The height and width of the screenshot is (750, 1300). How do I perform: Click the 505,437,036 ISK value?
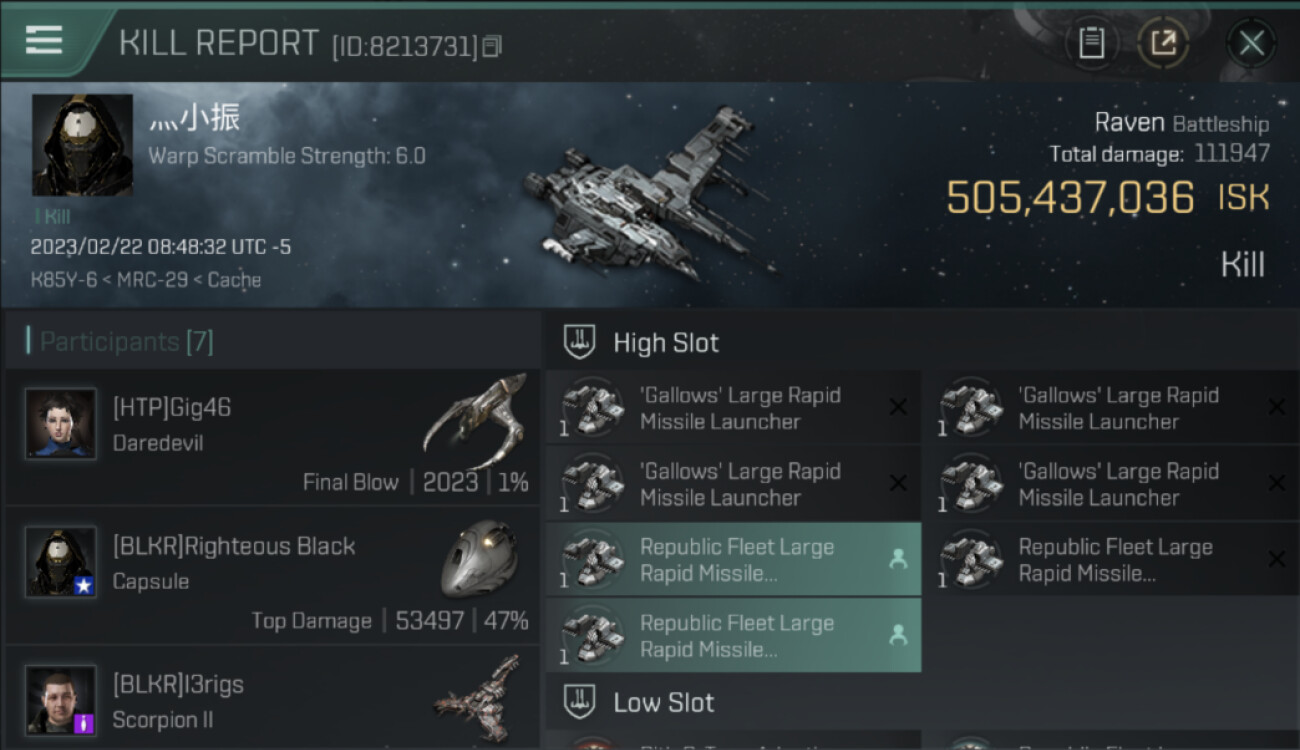[1070, 198]
